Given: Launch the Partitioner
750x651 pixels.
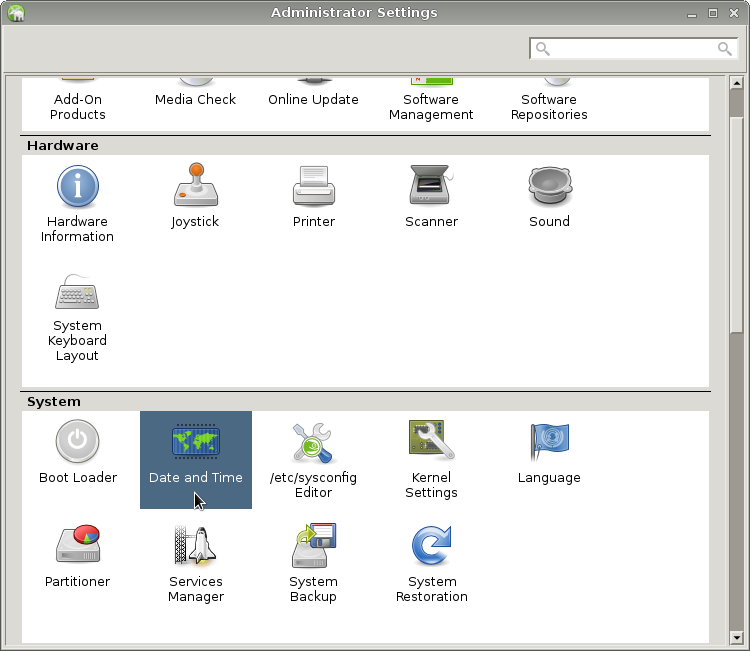Looking at the screenshot, I should pyautogui.click(x=77, y=556).
